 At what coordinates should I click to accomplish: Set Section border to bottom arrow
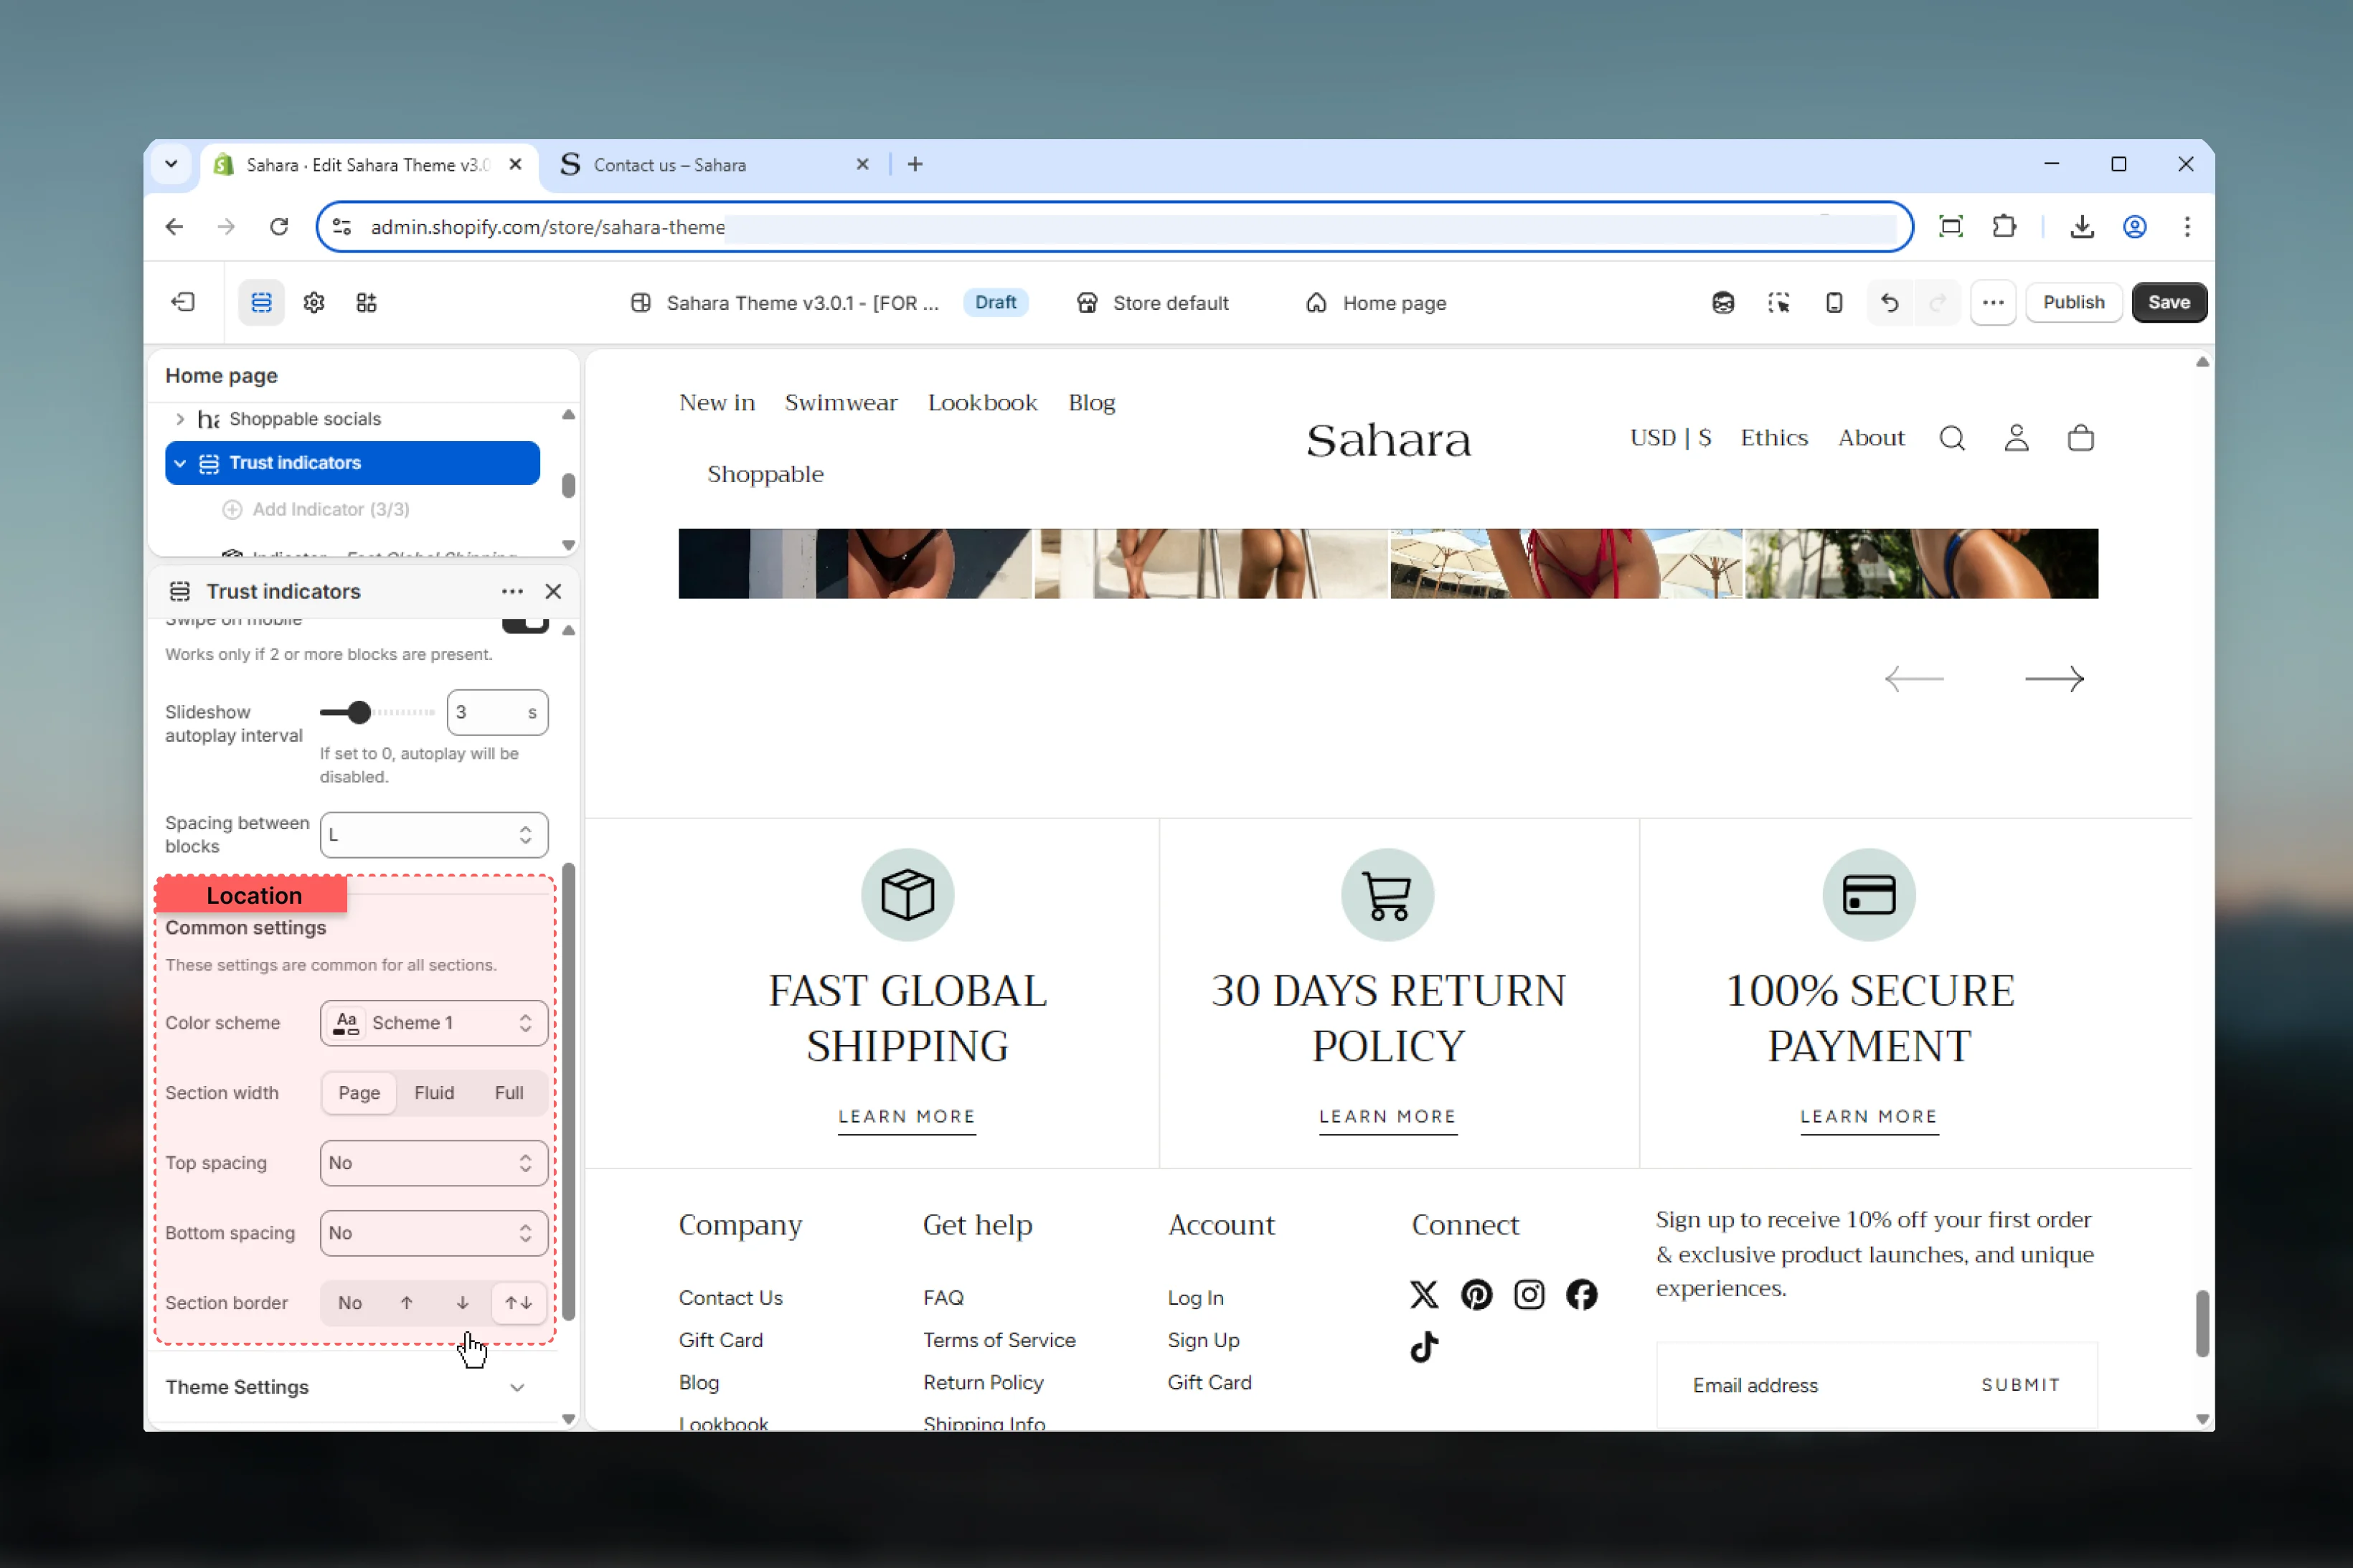coord(462,1302)
